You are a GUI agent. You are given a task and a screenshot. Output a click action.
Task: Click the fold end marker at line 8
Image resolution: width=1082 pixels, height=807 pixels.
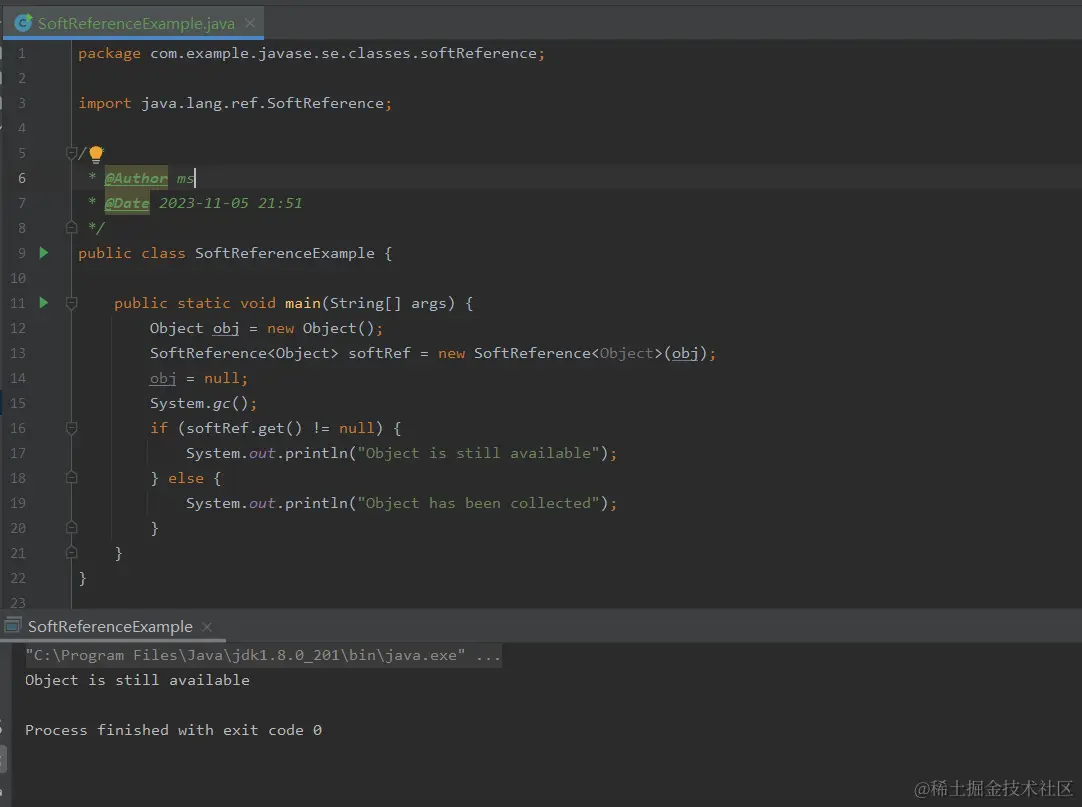(x=71, y=228)
